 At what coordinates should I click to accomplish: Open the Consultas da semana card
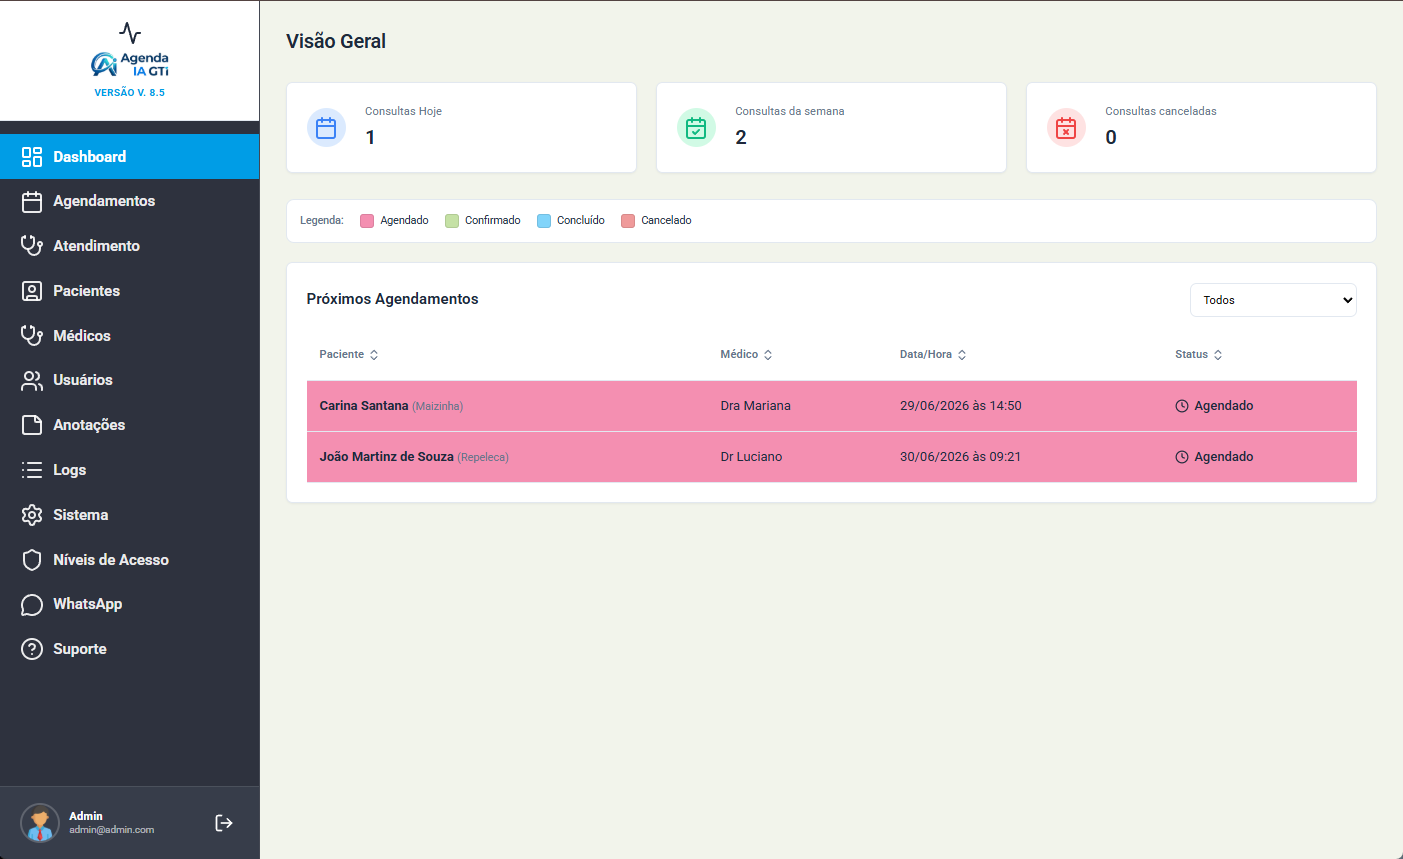831,128
